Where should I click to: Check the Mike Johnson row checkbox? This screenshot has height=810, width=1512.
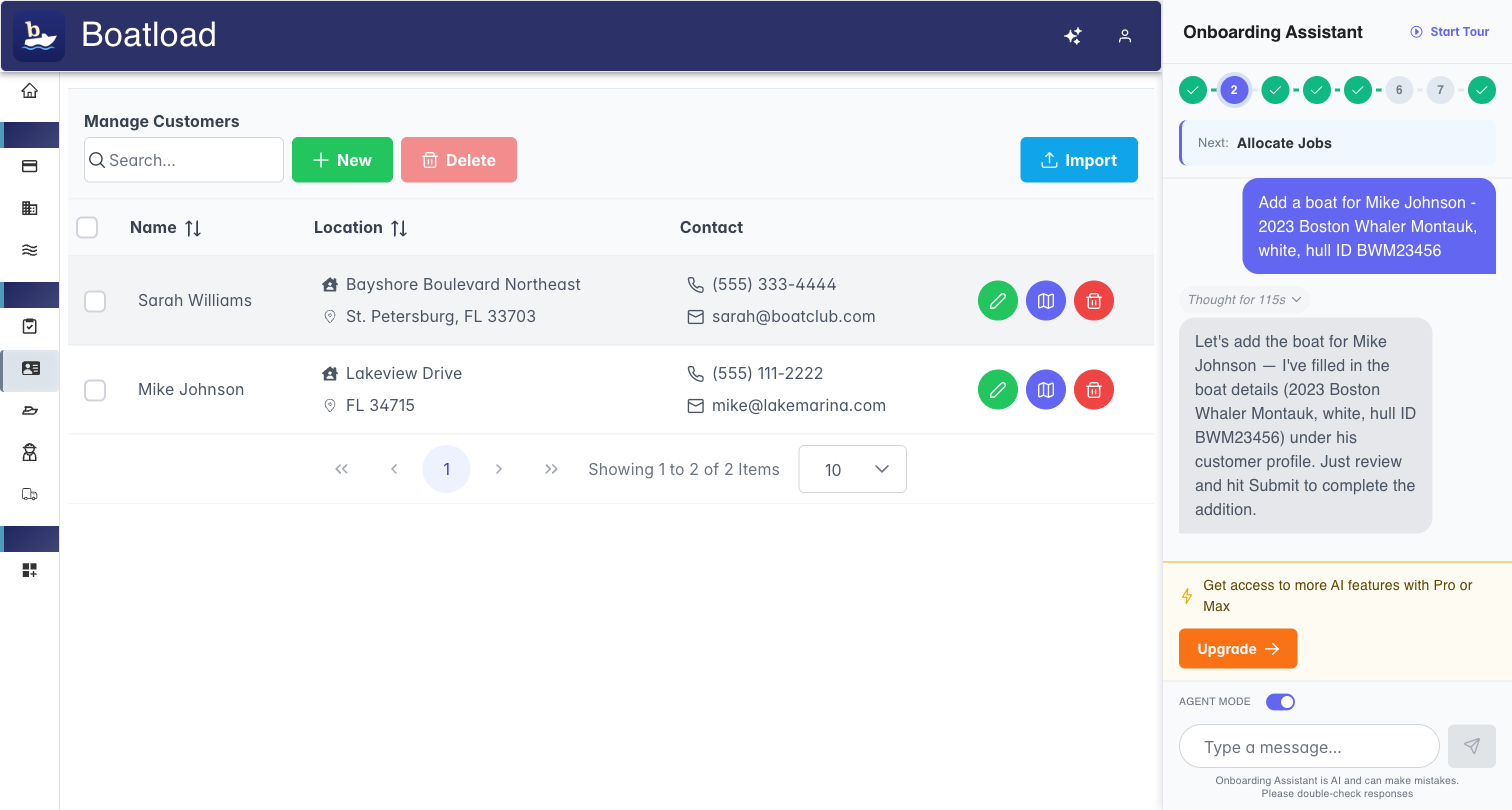click(x=95, y=390)
